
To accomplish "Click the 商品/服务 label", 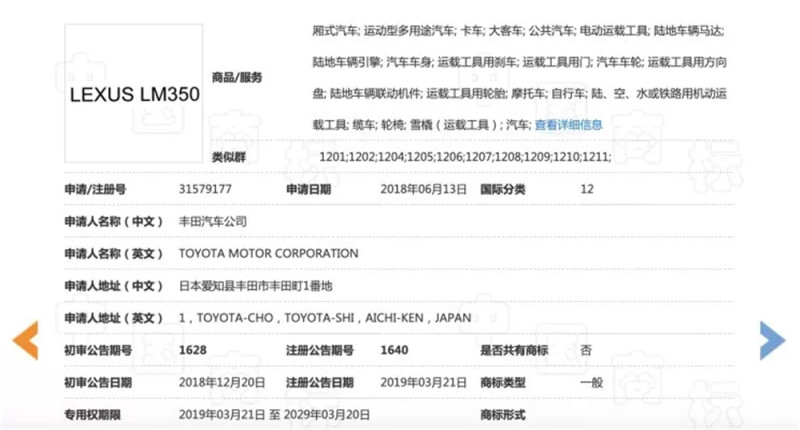I will click(237, 77).
